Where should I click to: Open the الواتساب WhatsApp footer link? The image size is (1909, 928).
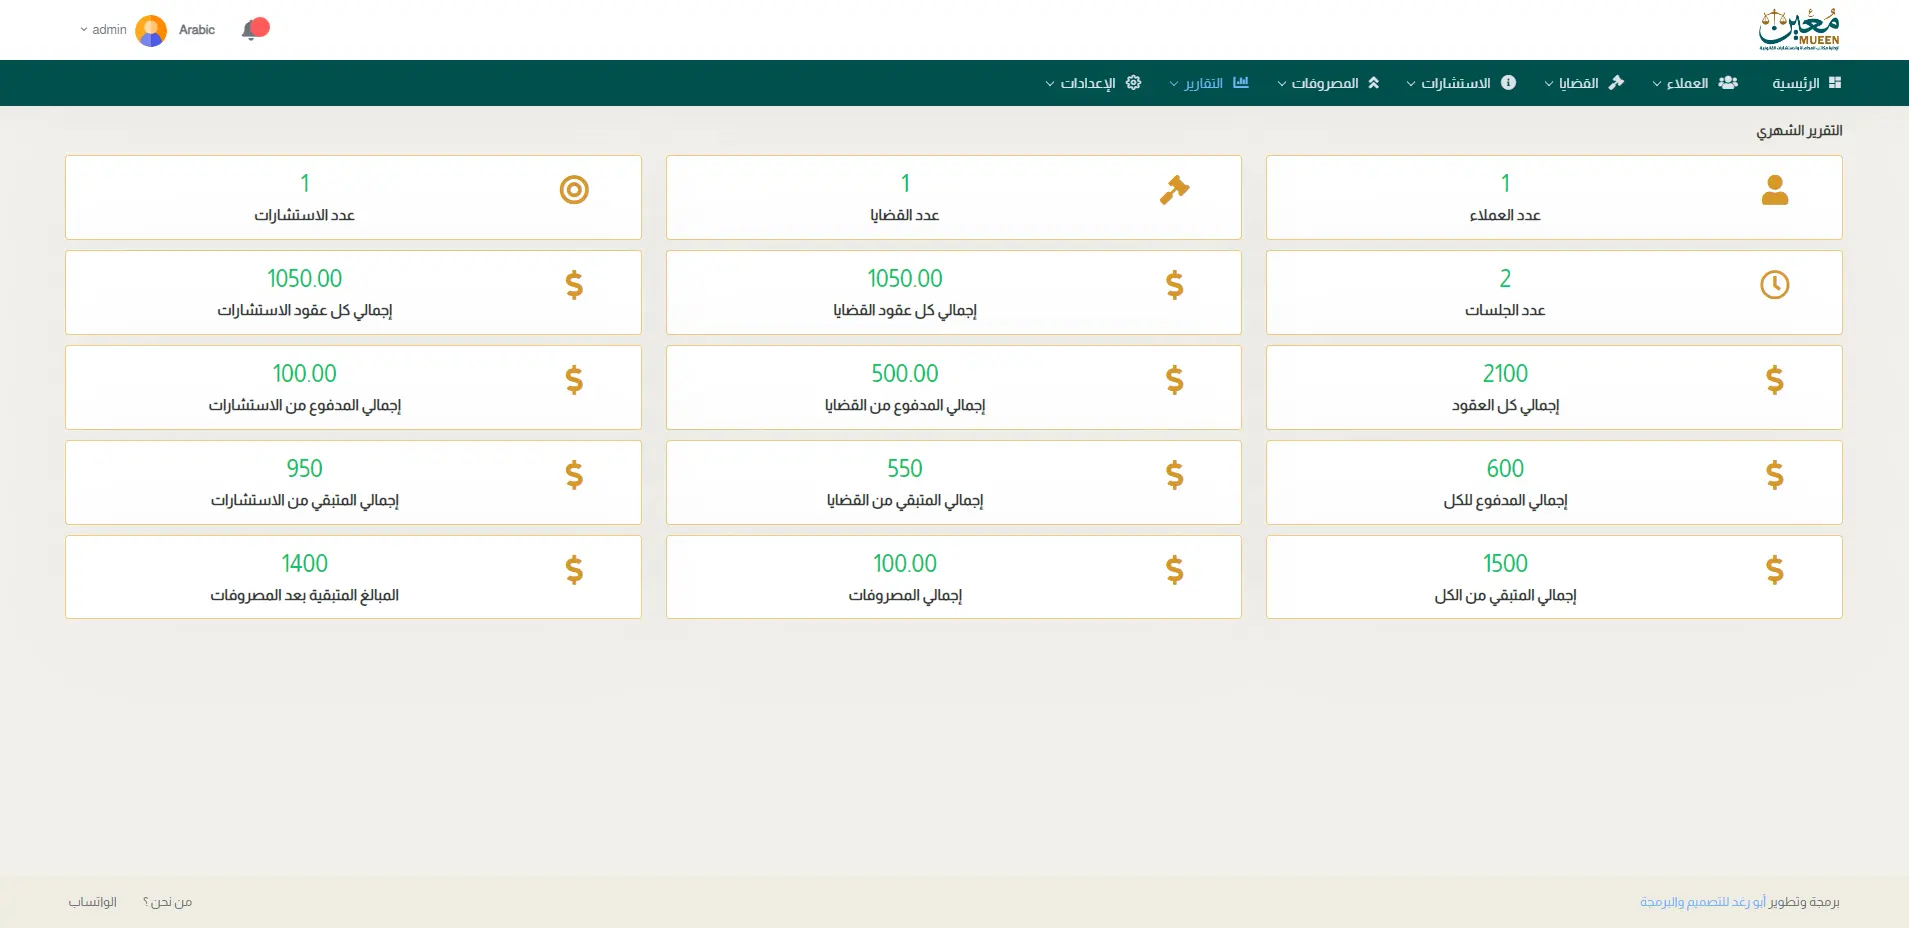coord(93,902)
